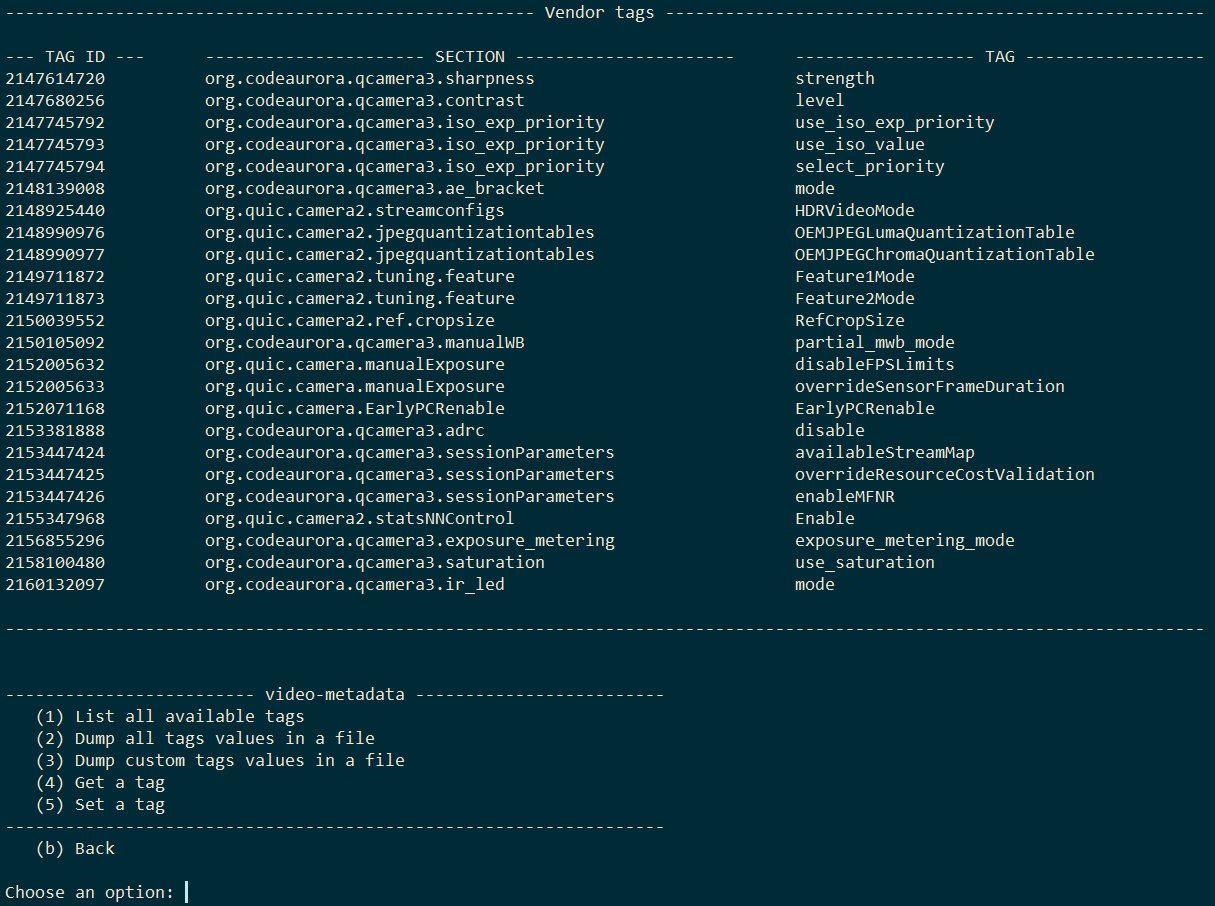The image size is (1215, 906).
Task: Click the 'exposure_metering_mode' tag name
Action: click(905, 540)
